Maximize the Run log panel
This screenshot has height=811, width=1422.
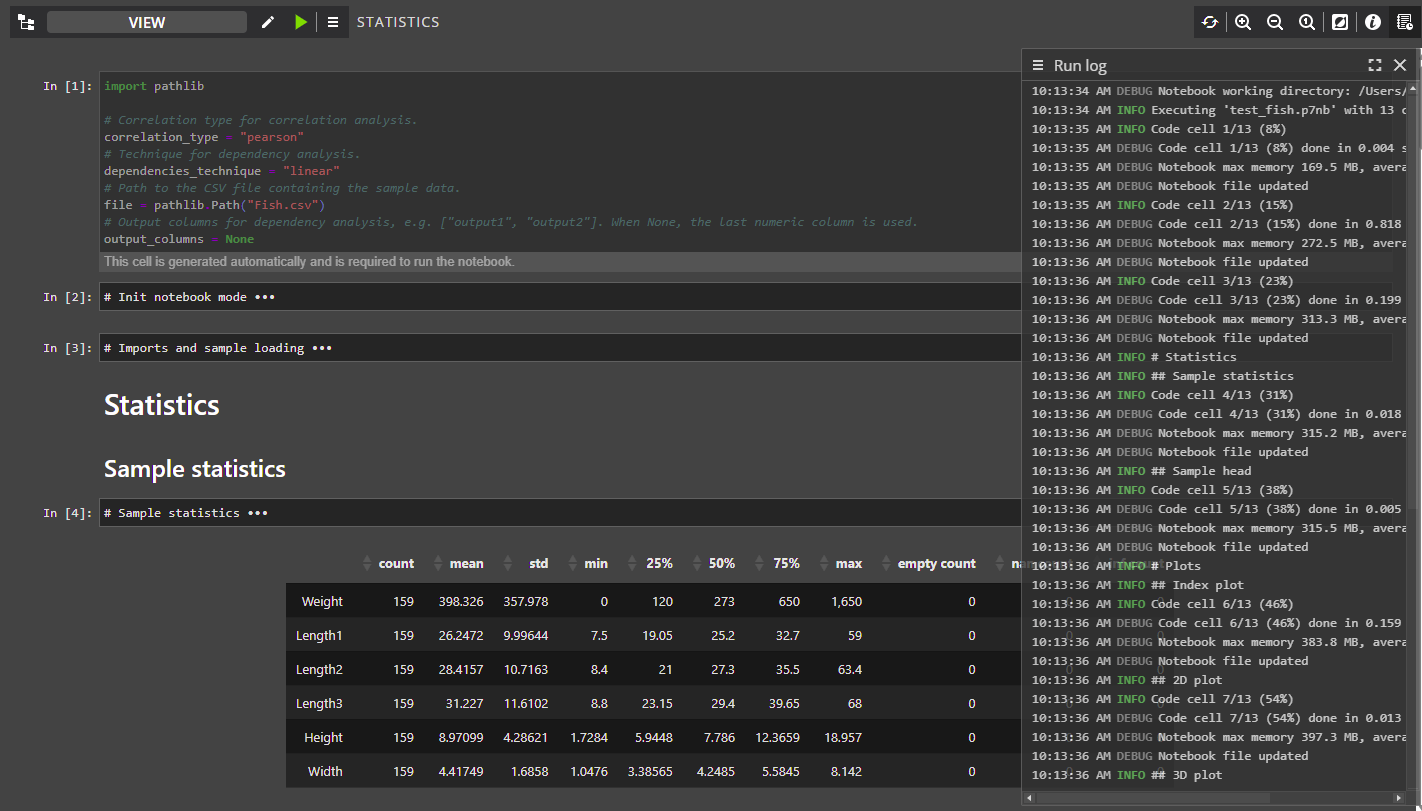(1375, 65)
